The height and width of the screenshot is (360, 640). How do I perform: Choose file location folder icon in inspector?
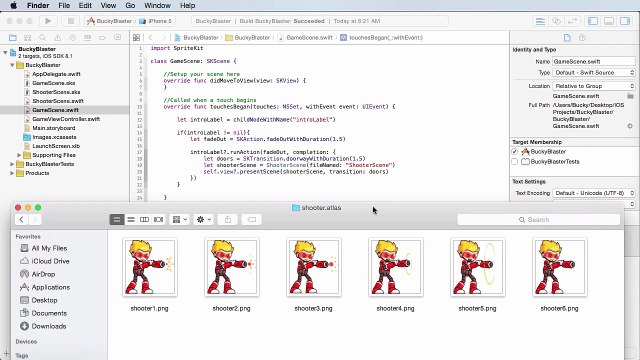(630, 96)
